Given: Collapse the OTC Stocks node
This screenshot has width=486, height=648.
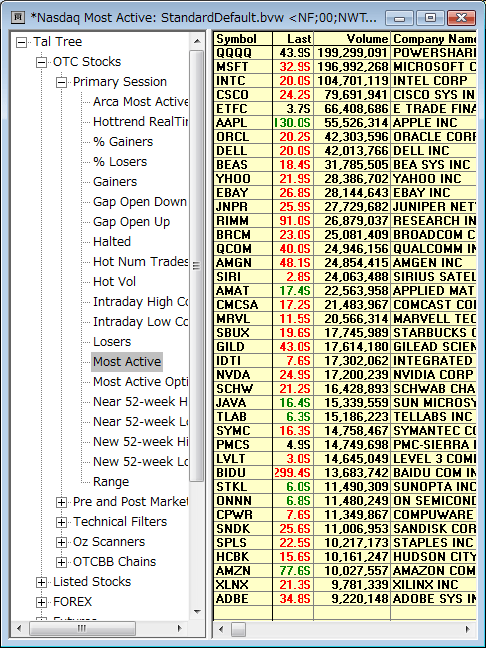Looking at the screenshot, I should [x=41, y=62].
